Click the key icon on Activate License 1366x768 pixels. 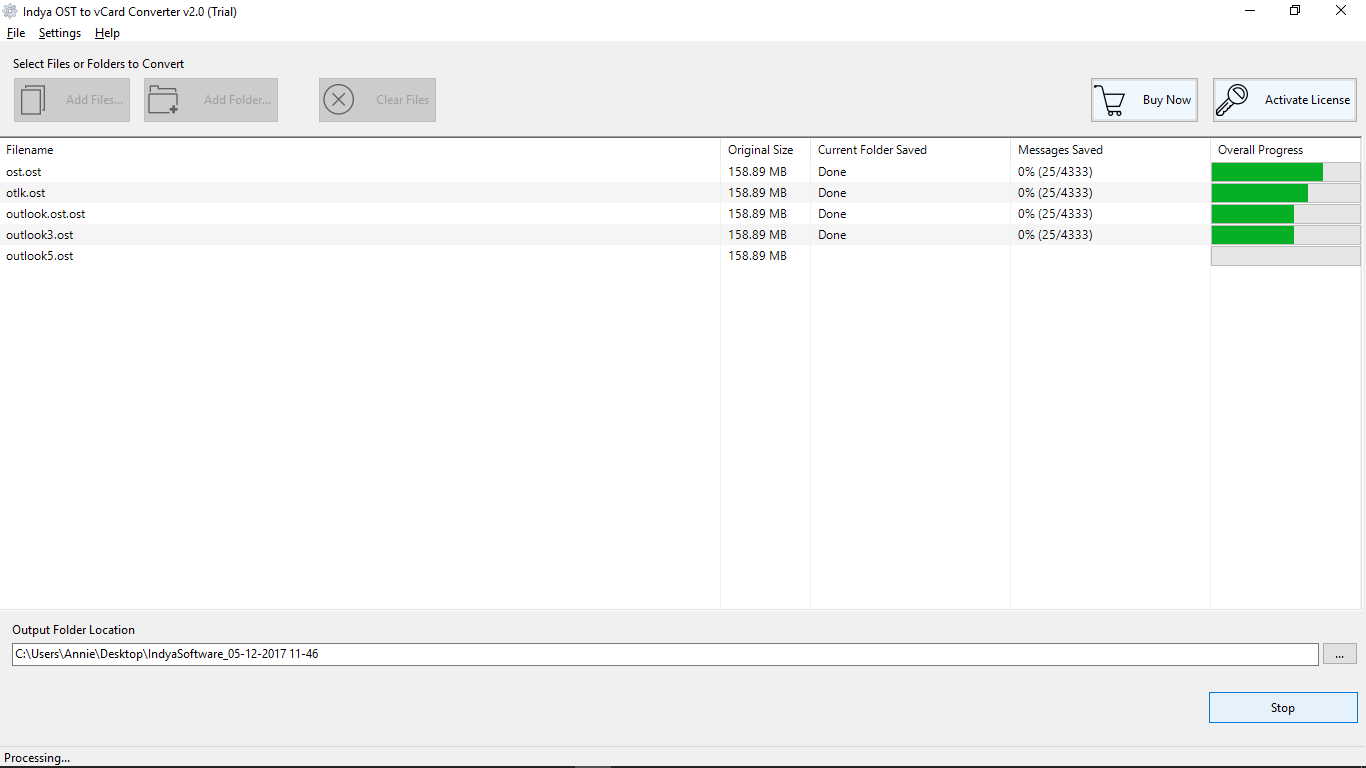click(1233, 100)
